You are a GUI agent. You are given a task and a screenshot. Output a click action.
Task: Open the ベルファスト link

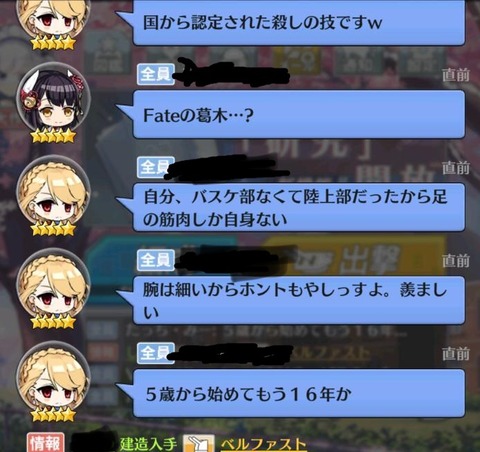pos(263,444)
